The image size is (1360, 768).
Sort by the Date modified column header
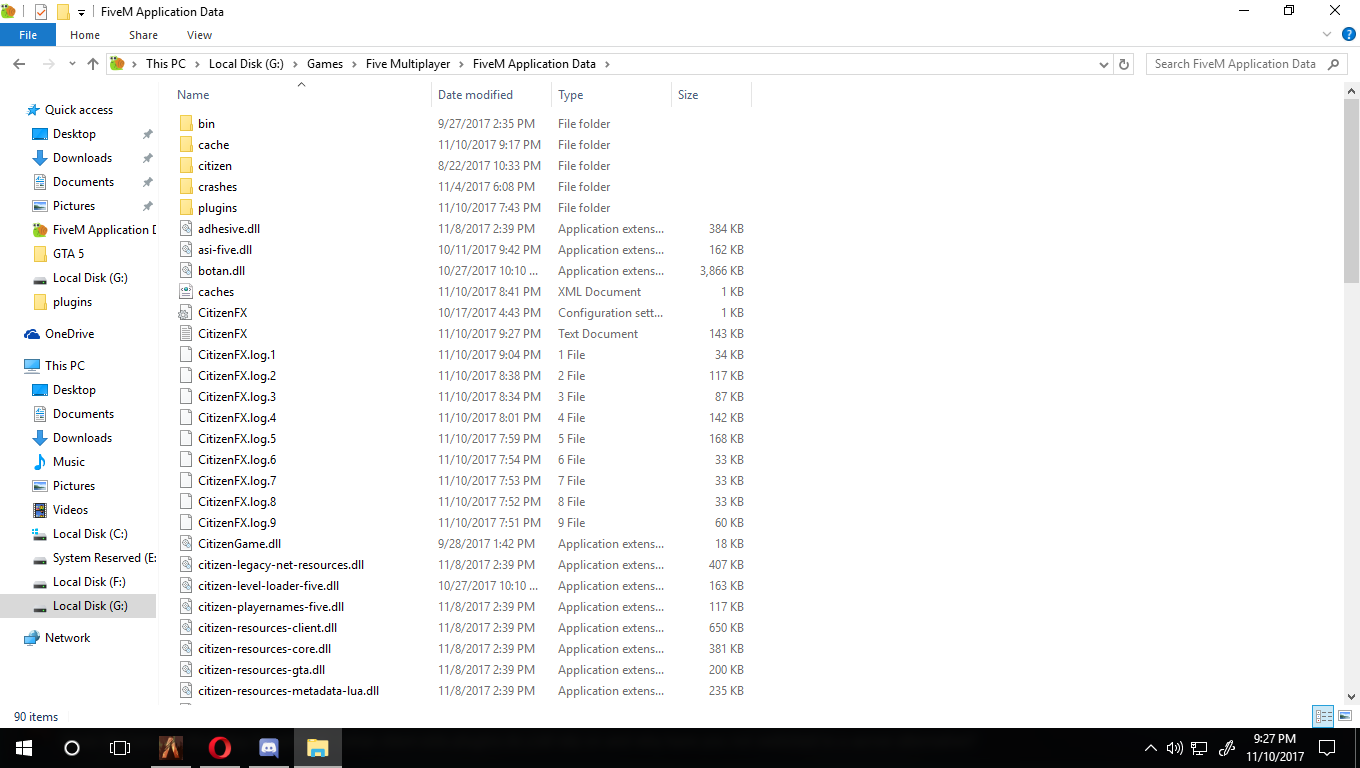[x=491, y=95]
